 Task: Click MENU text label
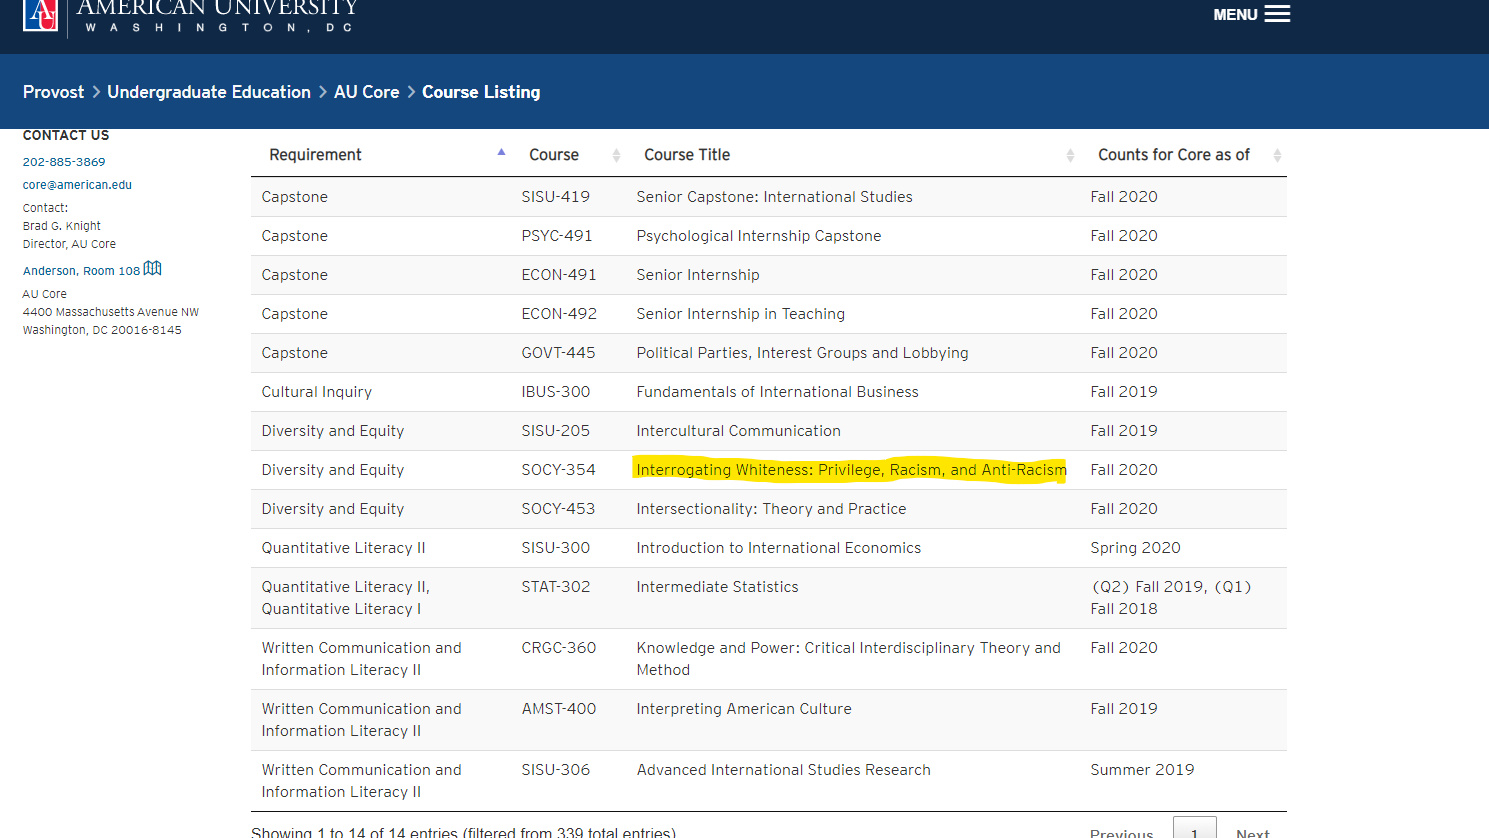(x=1235, y=15)
